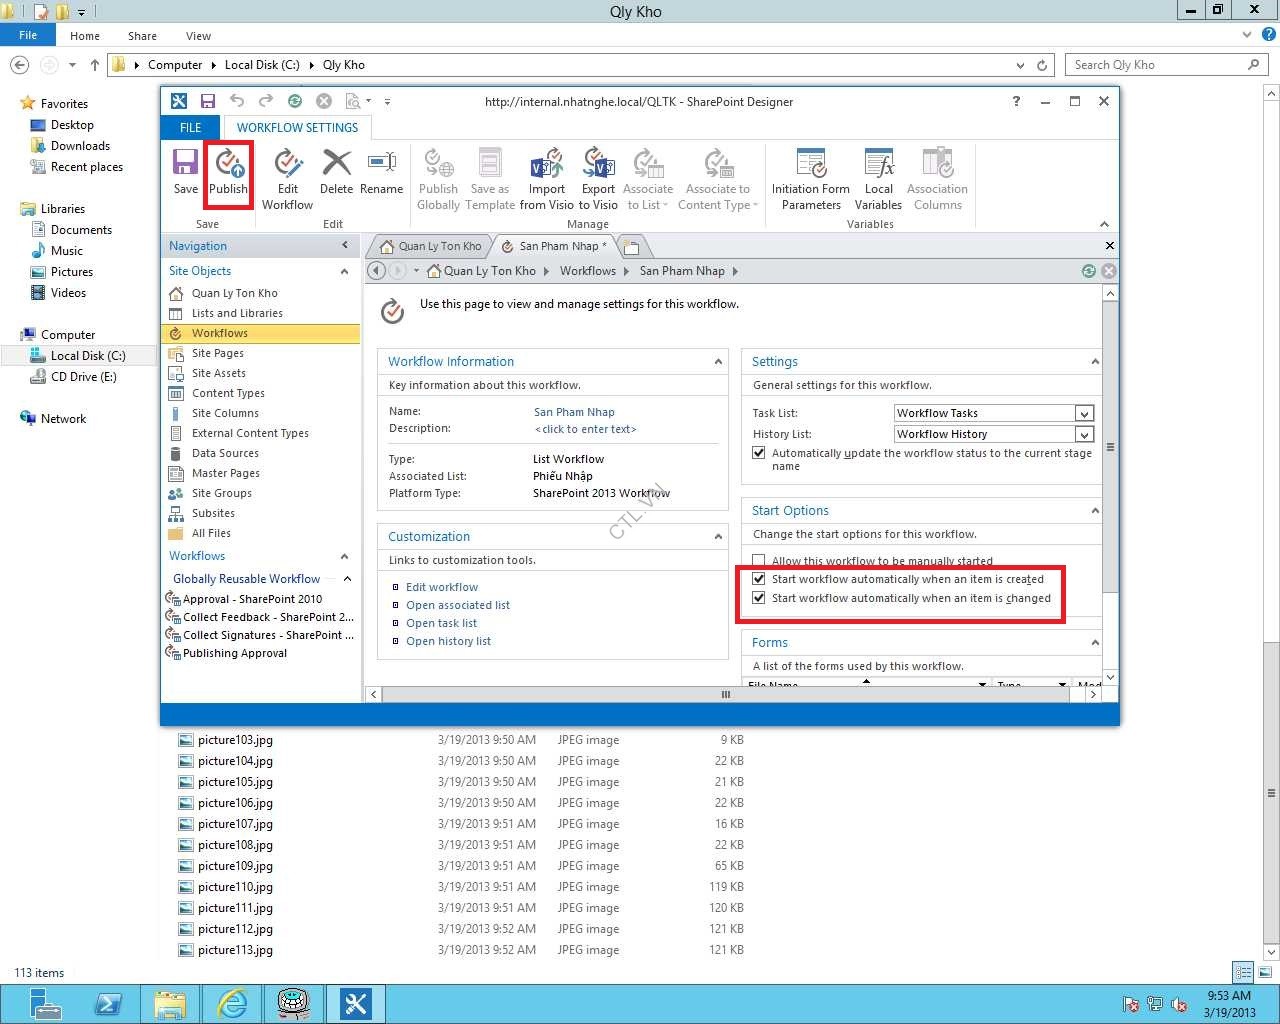The height and width of the screenshot is (1024, 1280).
Task: Open the History List dropdown
Action: (x=1084, y=434)
